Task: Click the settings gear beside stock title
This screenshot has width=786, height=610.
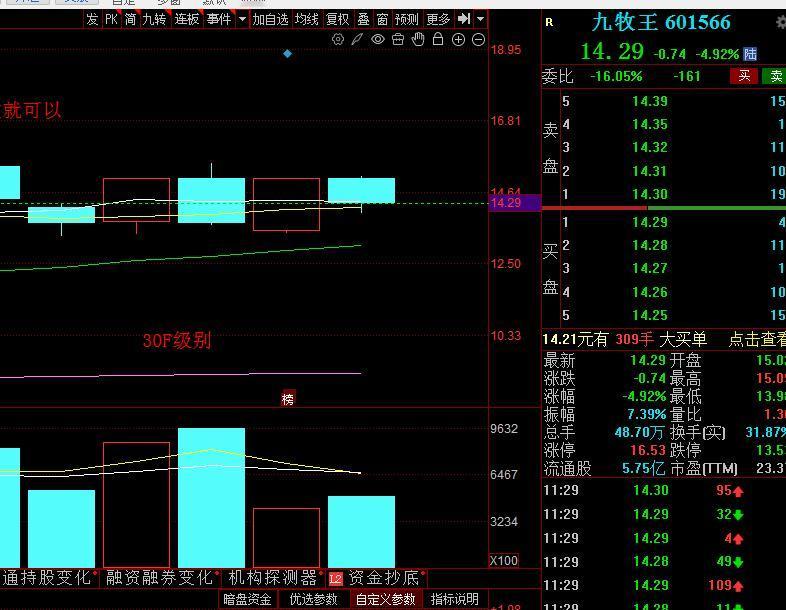Action: [780, 23]
